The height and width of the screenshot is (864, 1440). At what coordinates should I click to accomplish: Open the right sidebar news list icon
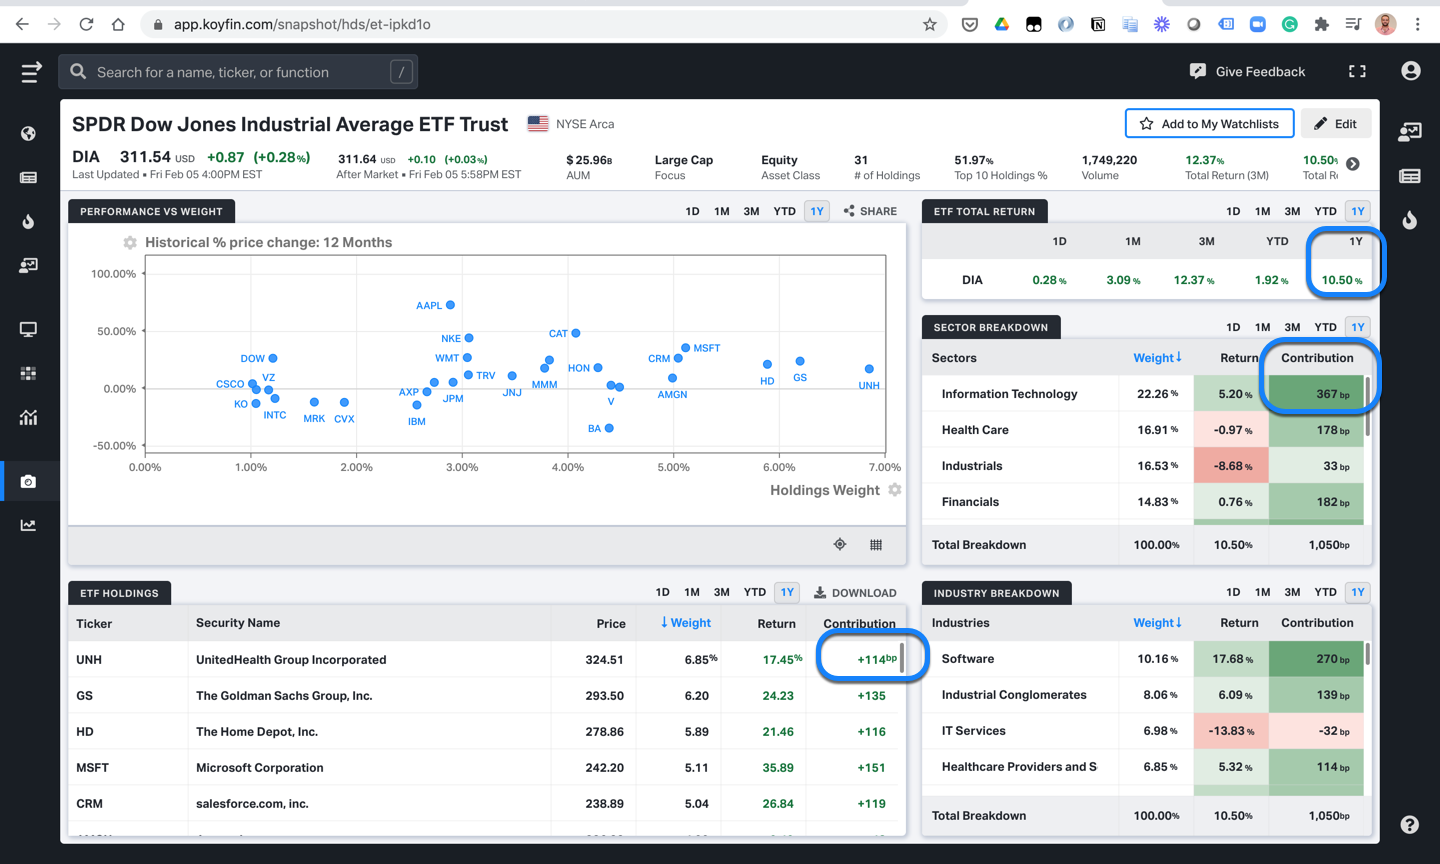[1410, 176]
